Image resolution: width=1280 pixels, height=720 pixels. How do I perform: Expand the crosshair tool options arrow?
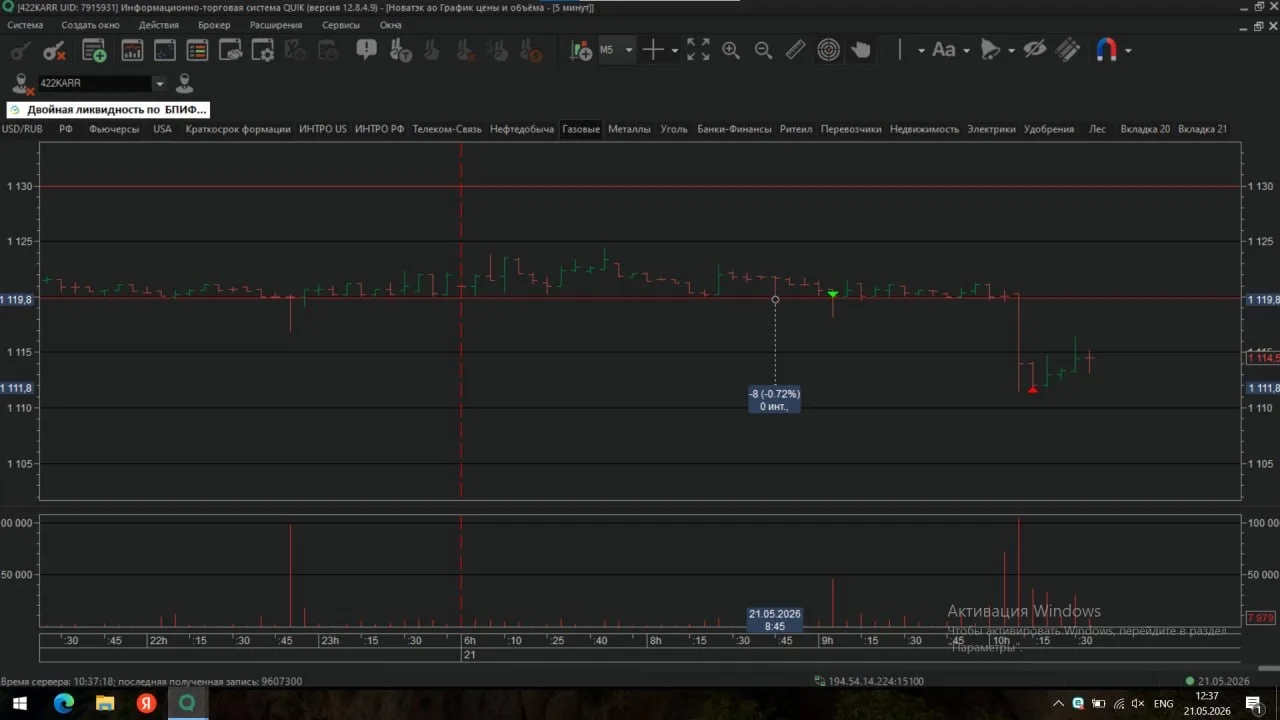click(675, 50)
